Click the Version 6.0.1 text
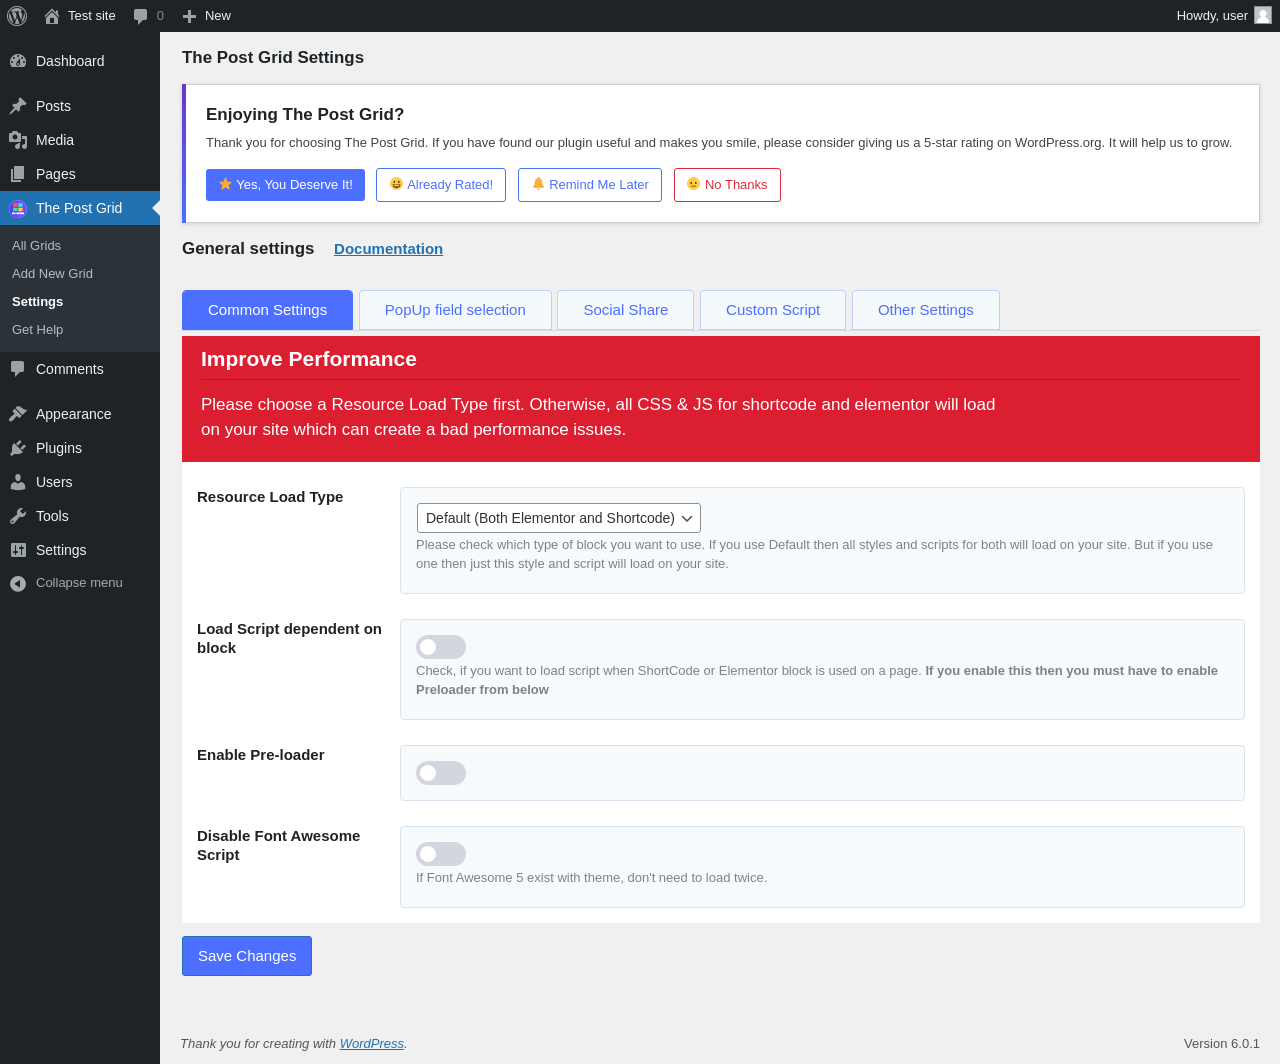This screenshot has width=1280, height=1064. (1222, 1044)
